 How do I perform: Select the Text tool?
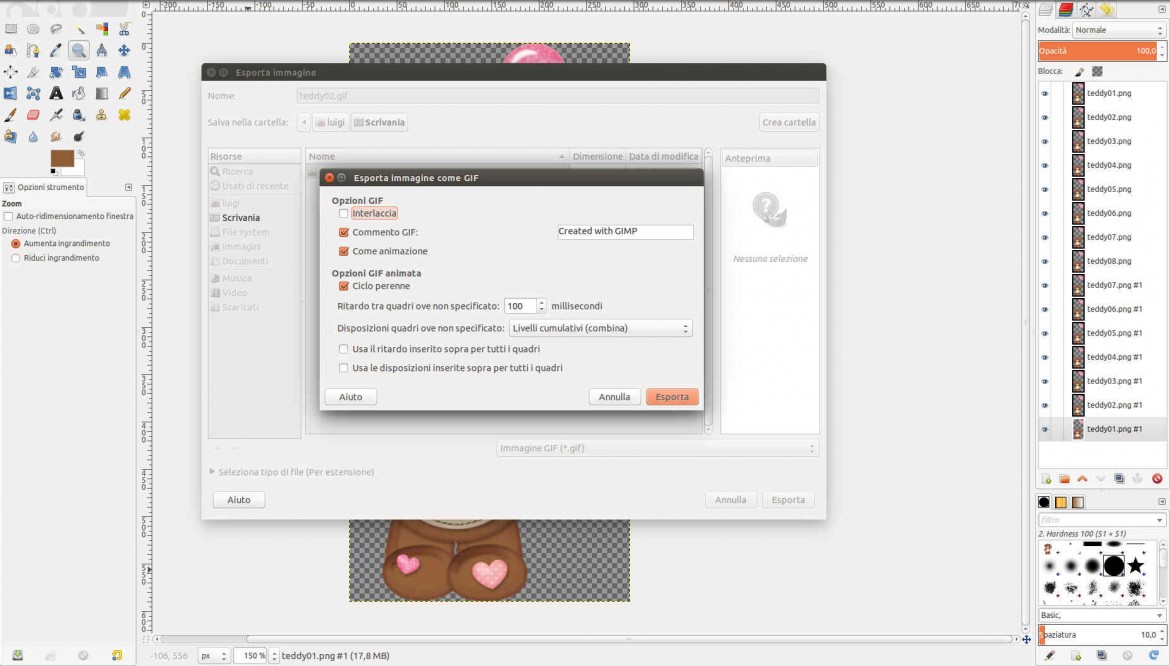55,92
